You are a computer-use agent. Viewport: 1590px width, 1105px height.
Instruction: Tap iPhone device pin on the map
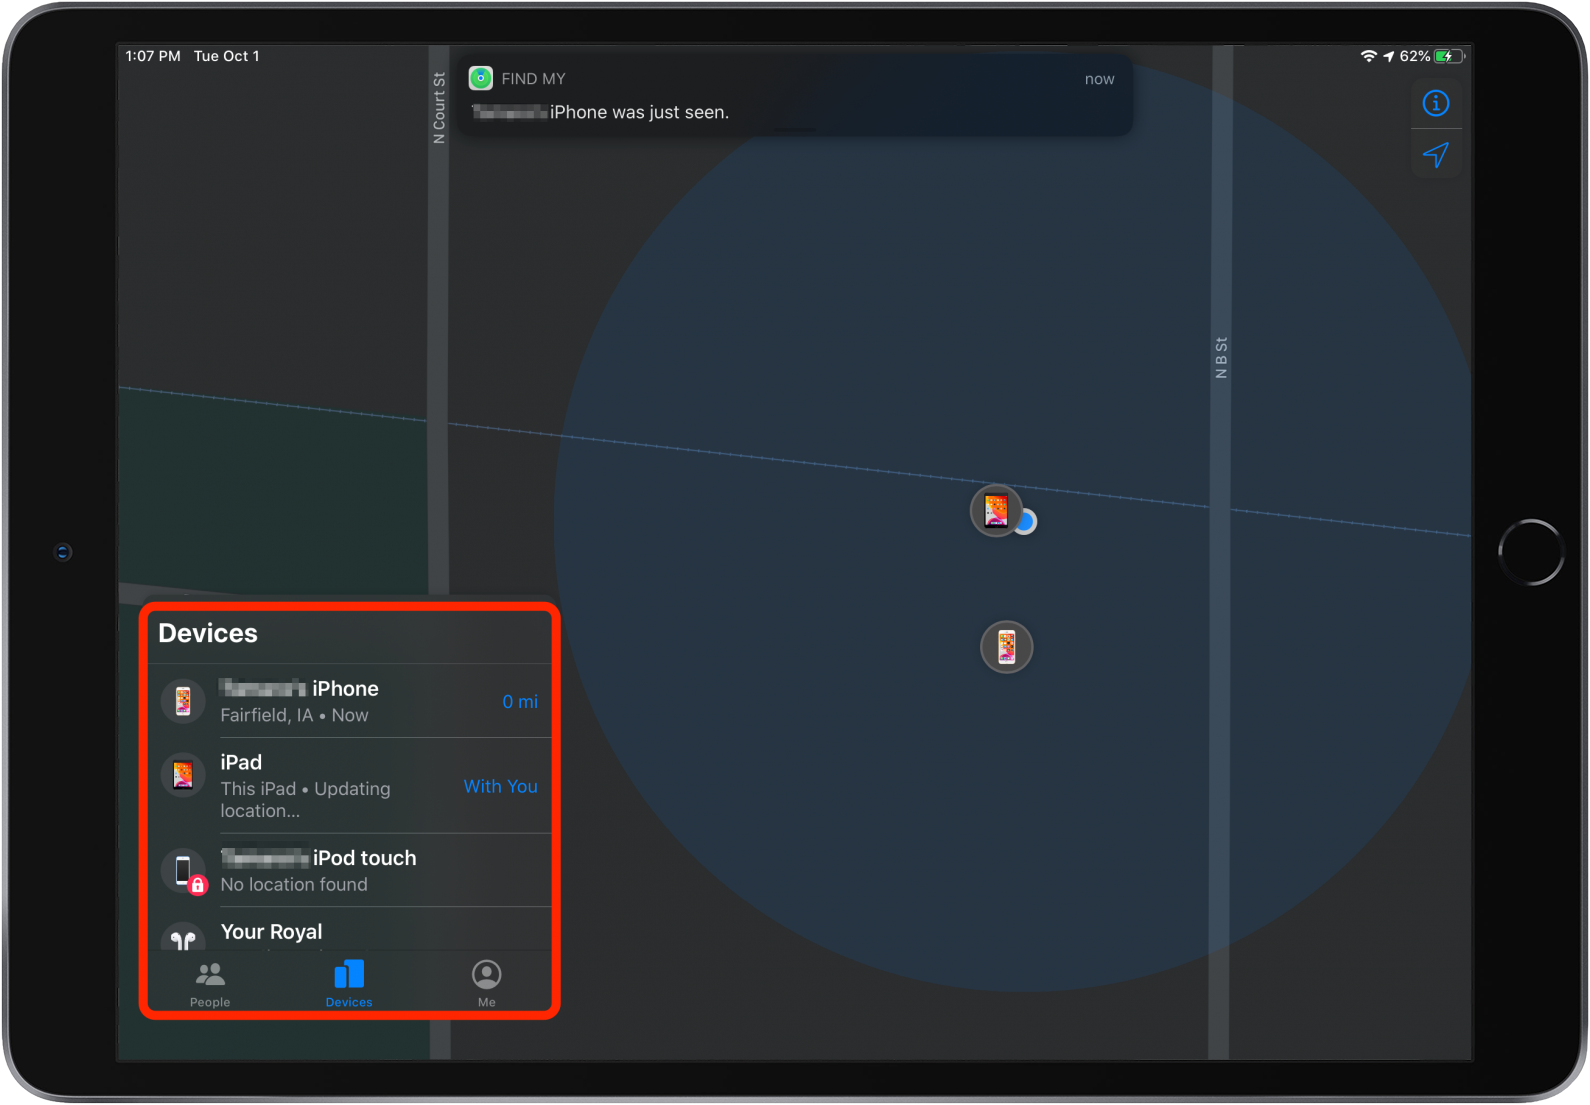(x=1007, y=647)
